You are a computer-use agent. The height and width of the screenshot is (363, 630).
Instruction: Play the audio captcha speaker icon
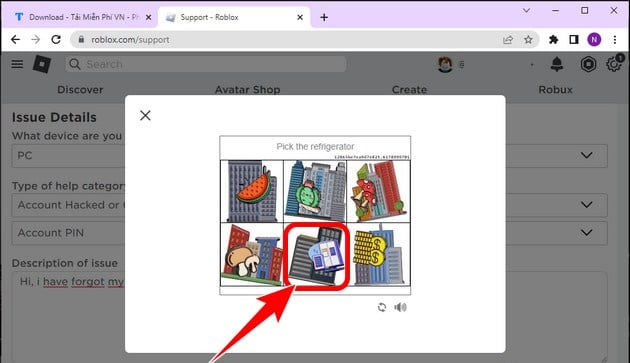pos(401,308)
